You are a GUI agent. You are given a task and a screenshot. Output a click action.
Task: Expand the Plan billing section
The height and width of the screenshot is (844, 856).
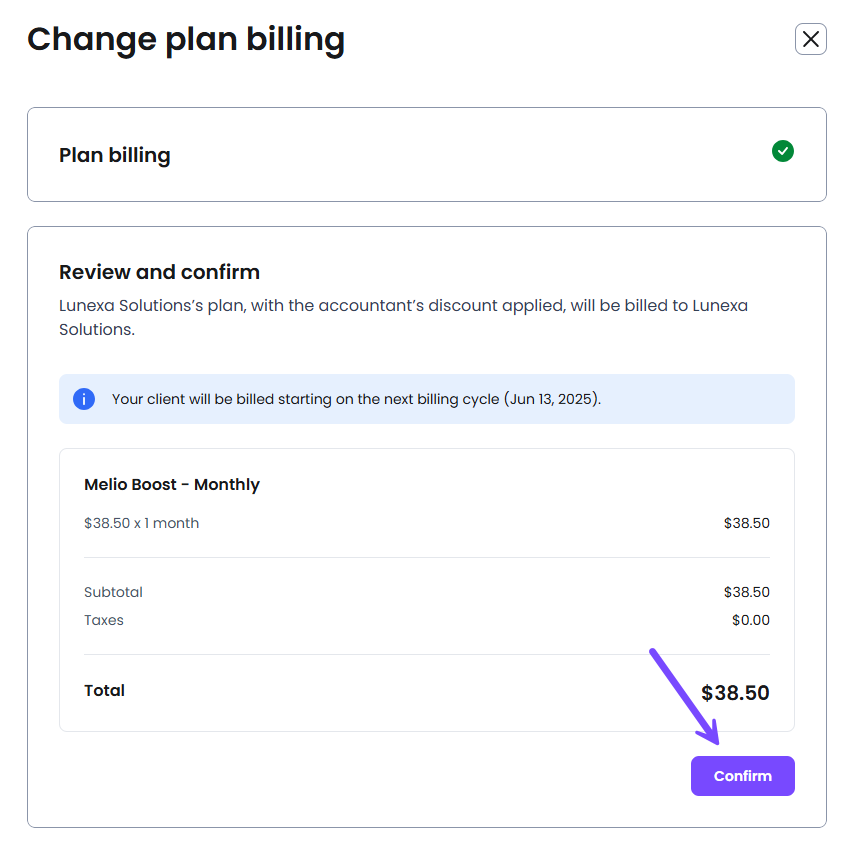427,154
